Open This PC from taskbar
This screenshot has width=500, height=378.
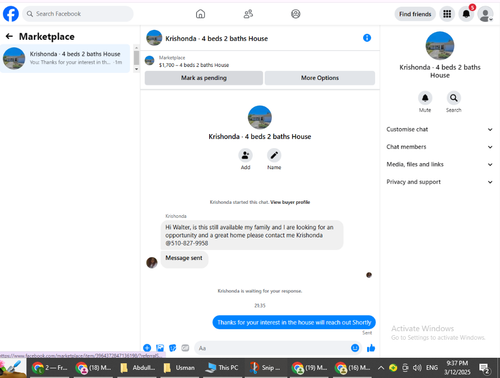222,368
